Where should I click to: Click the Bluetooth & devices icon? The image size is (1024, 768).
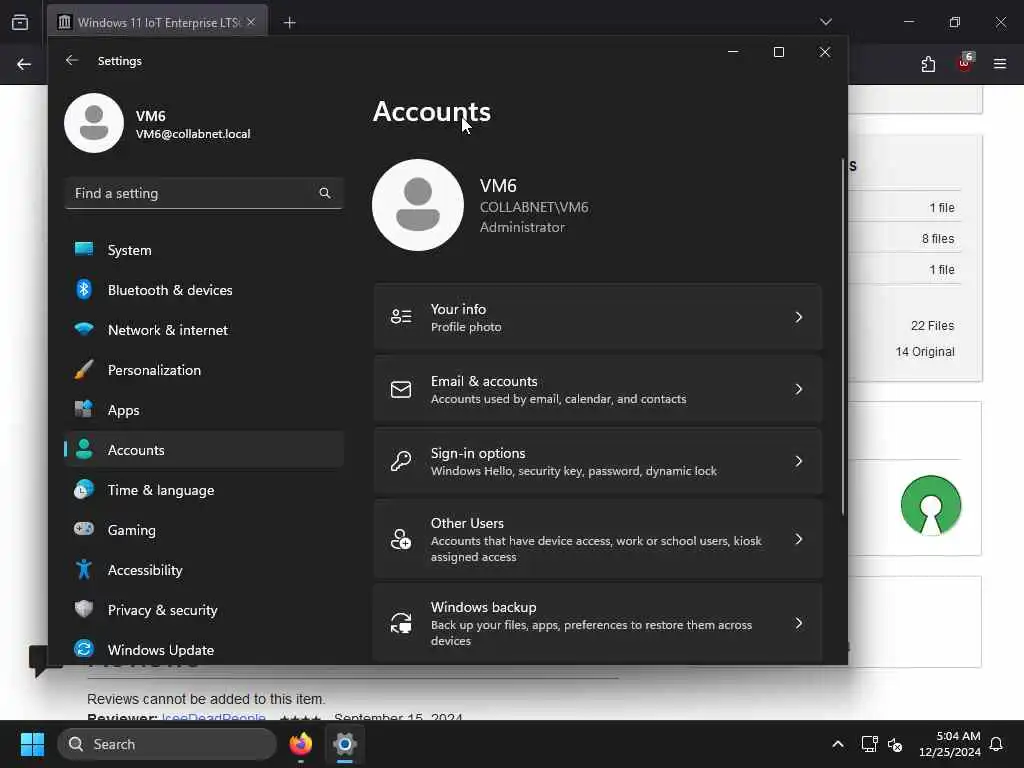click(x=84, y=289)
